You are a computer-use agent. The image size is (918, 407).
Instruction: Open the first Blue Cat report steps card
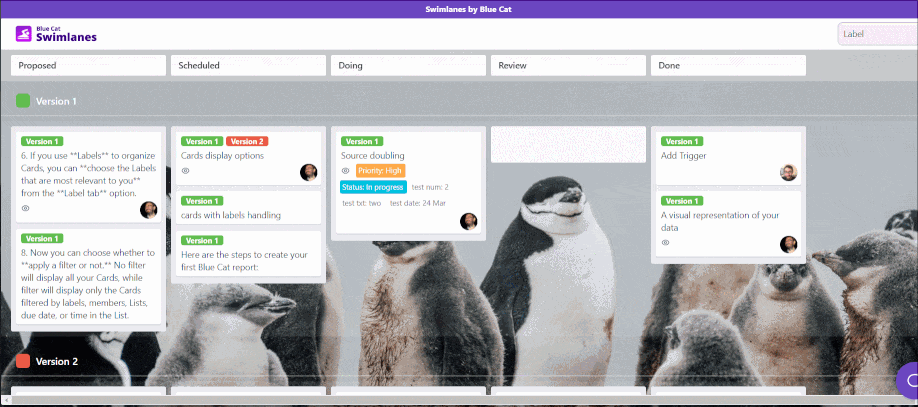[248, 254]
